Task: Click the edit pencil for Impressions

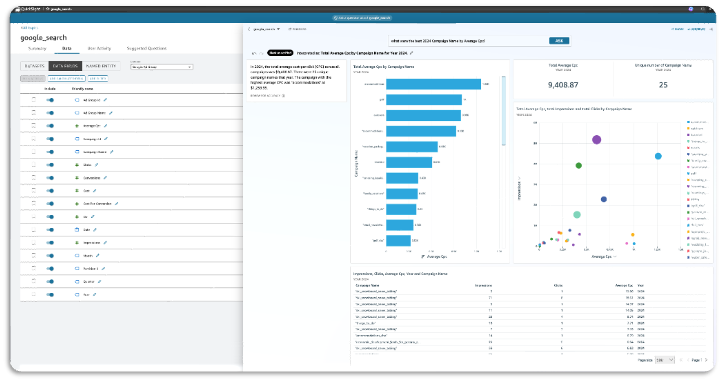Action: [x=105, y=243]
